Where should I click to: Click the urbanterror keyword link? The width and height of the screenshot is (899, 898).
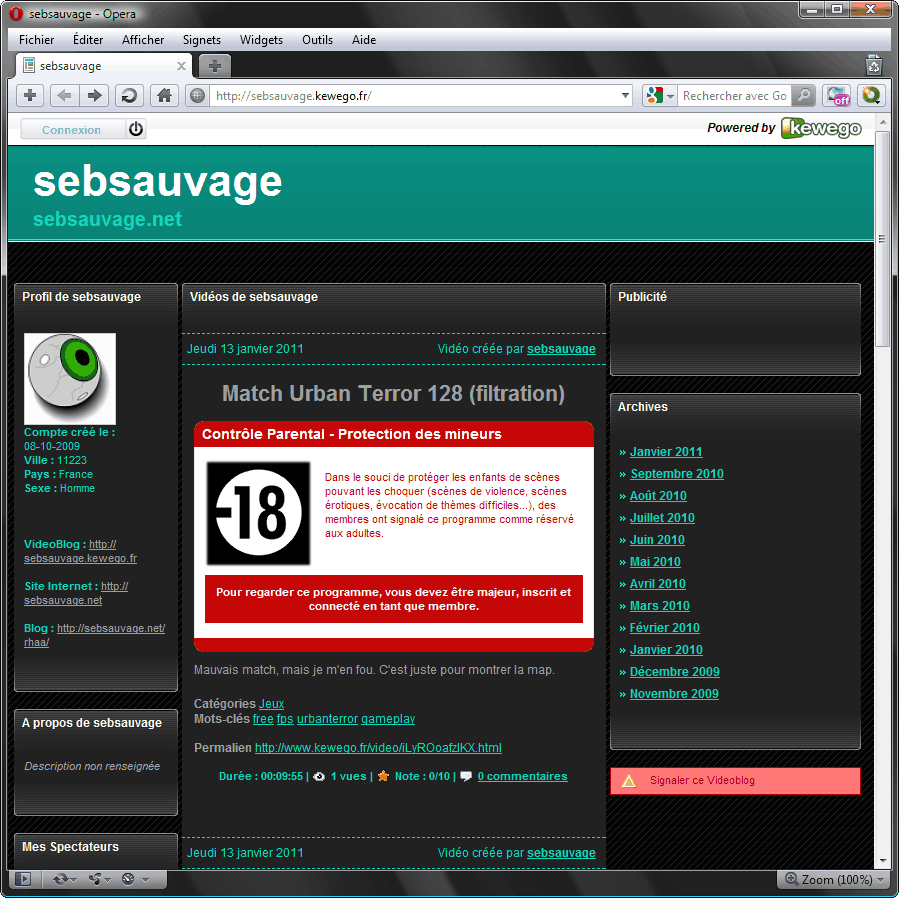pyautogui.click(x=327, y=719)
